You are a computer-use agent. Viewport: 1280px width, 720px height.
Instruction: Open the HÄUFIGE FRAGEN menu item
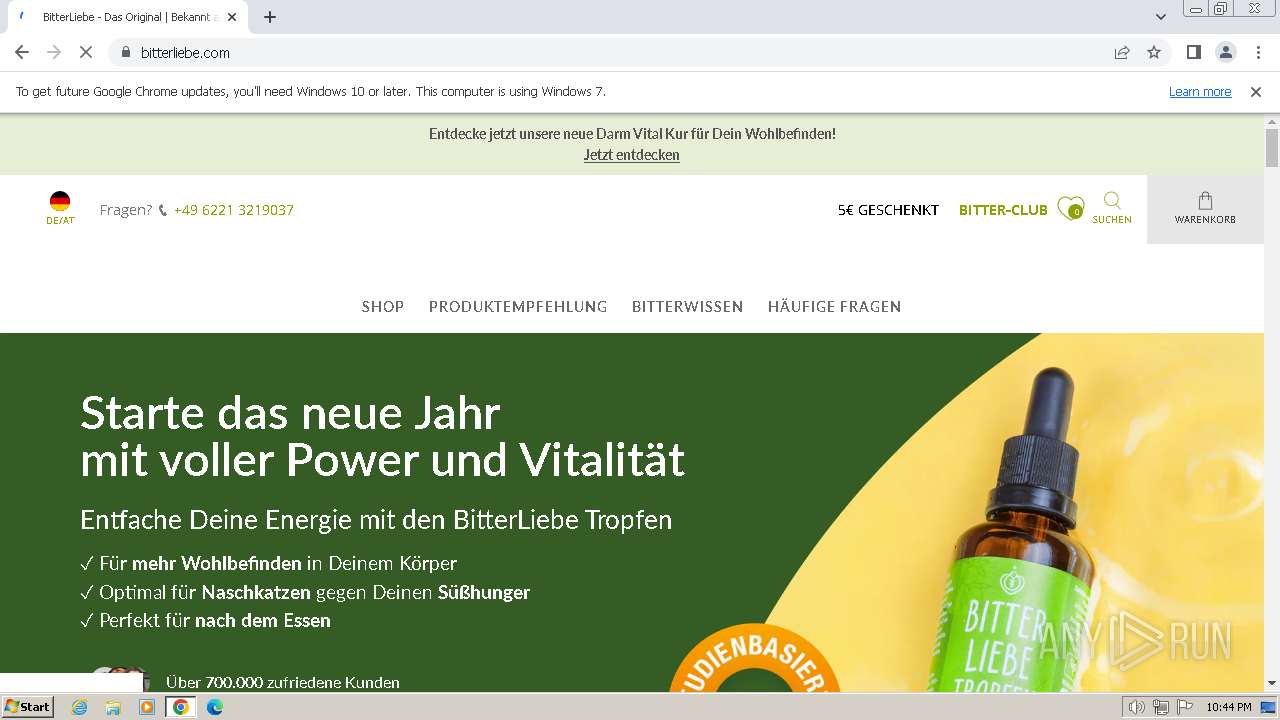(x=834, y=307)
